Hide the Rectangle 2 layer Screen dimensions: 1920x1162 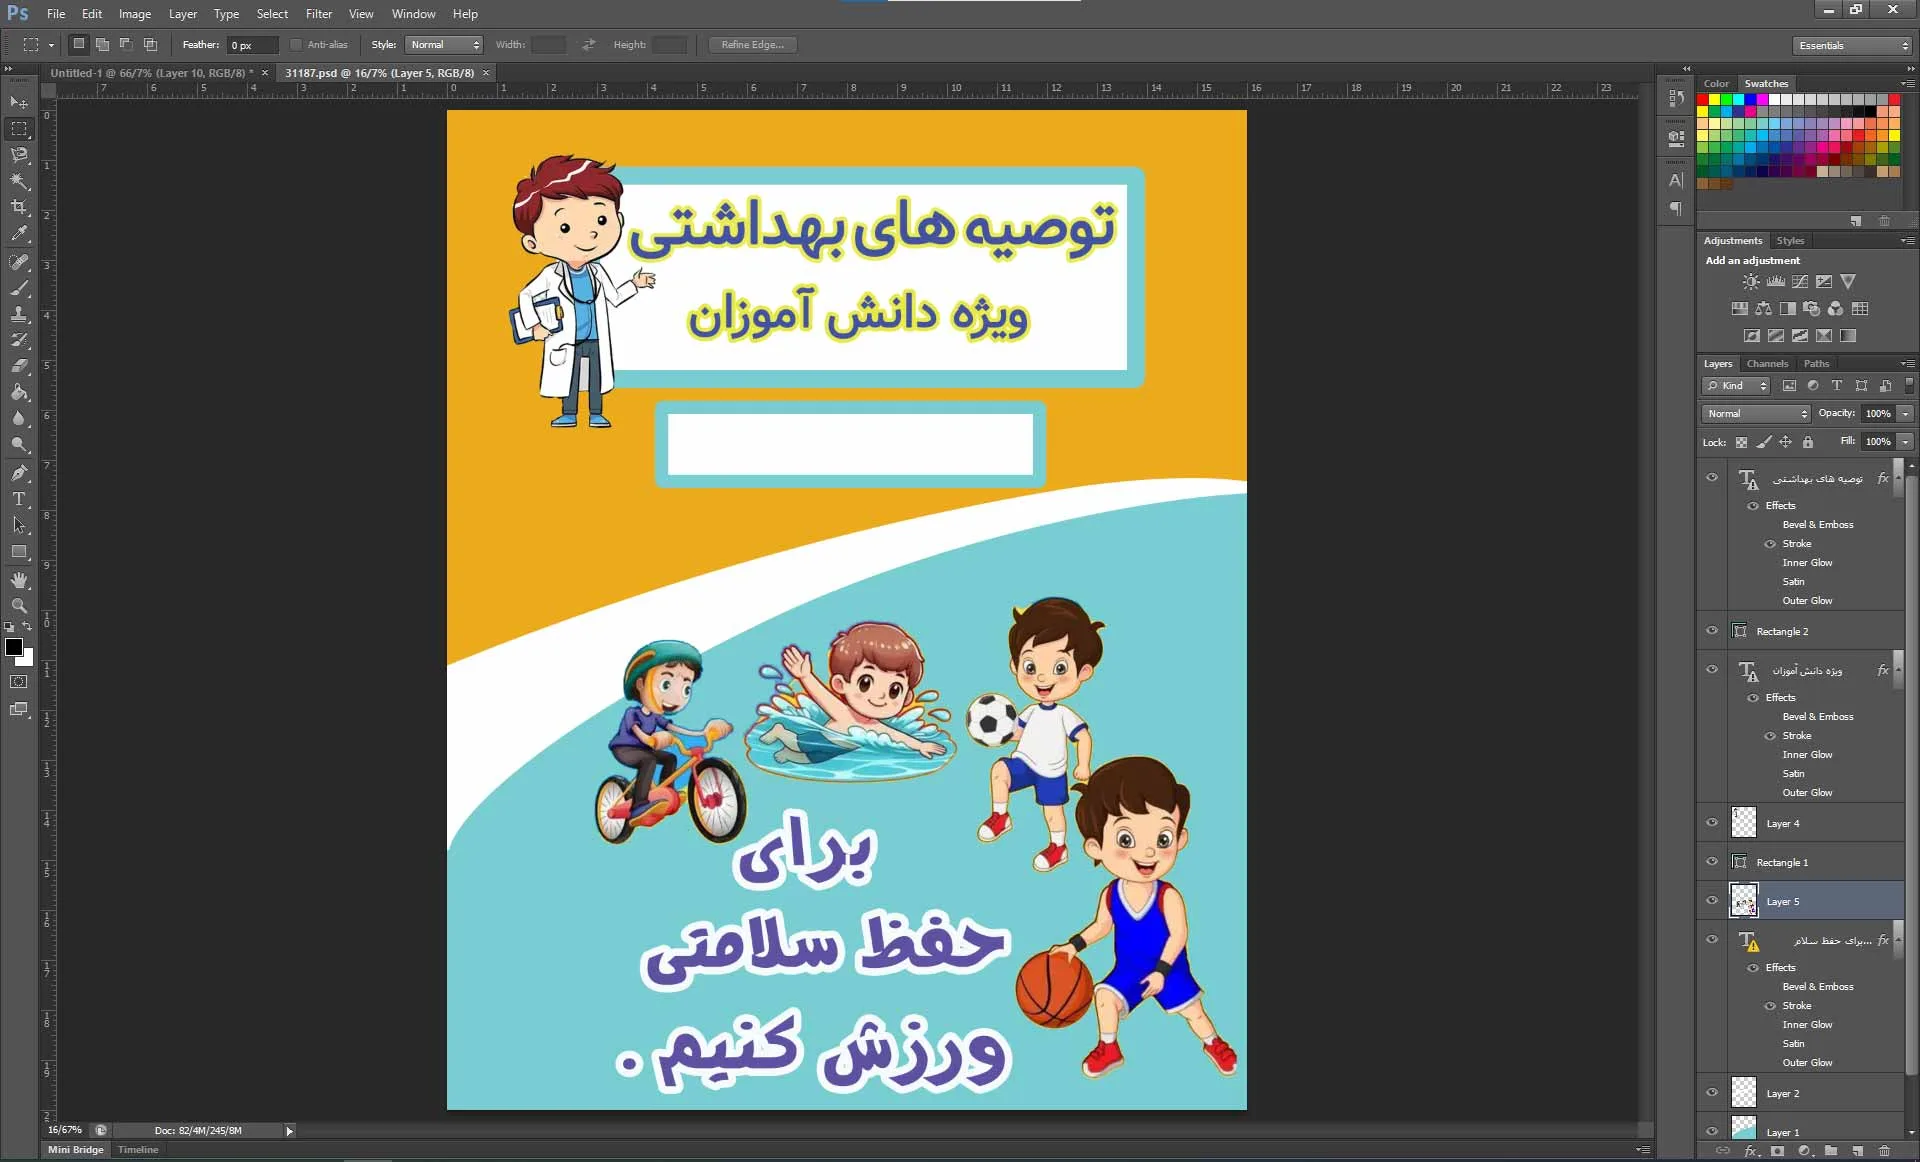pyautogui.click(x=1712, y=631)
